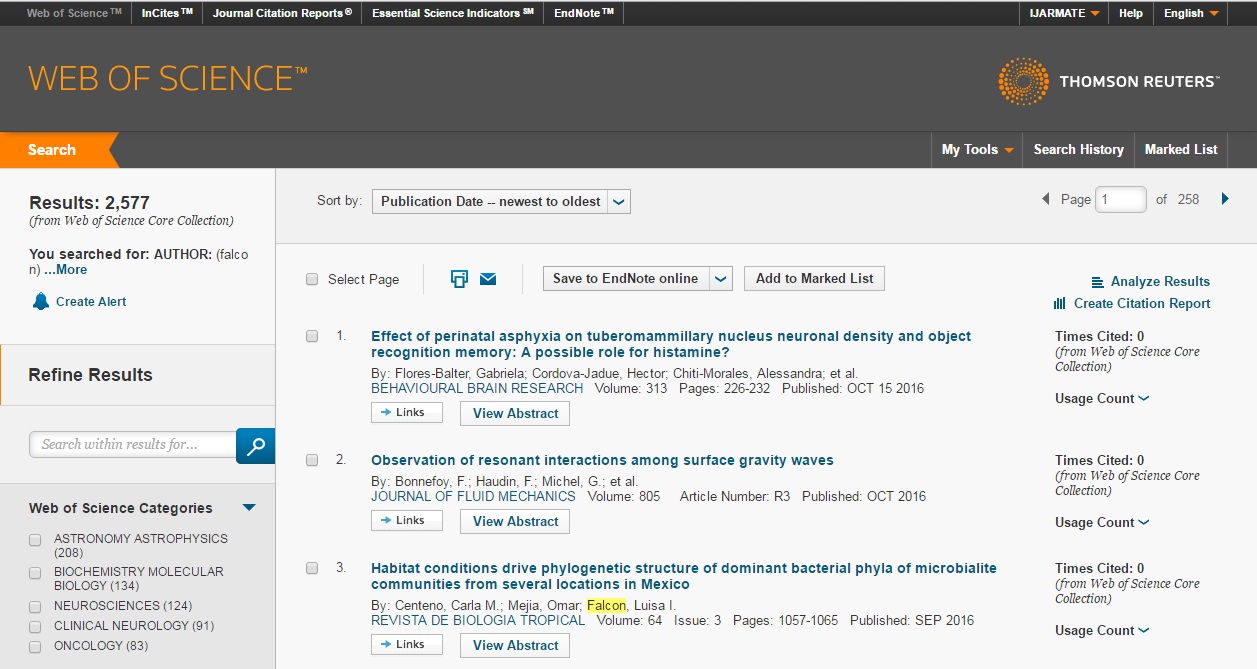Click the Create Alert bell icon
Screen dimensions: 1257x669
40,301
